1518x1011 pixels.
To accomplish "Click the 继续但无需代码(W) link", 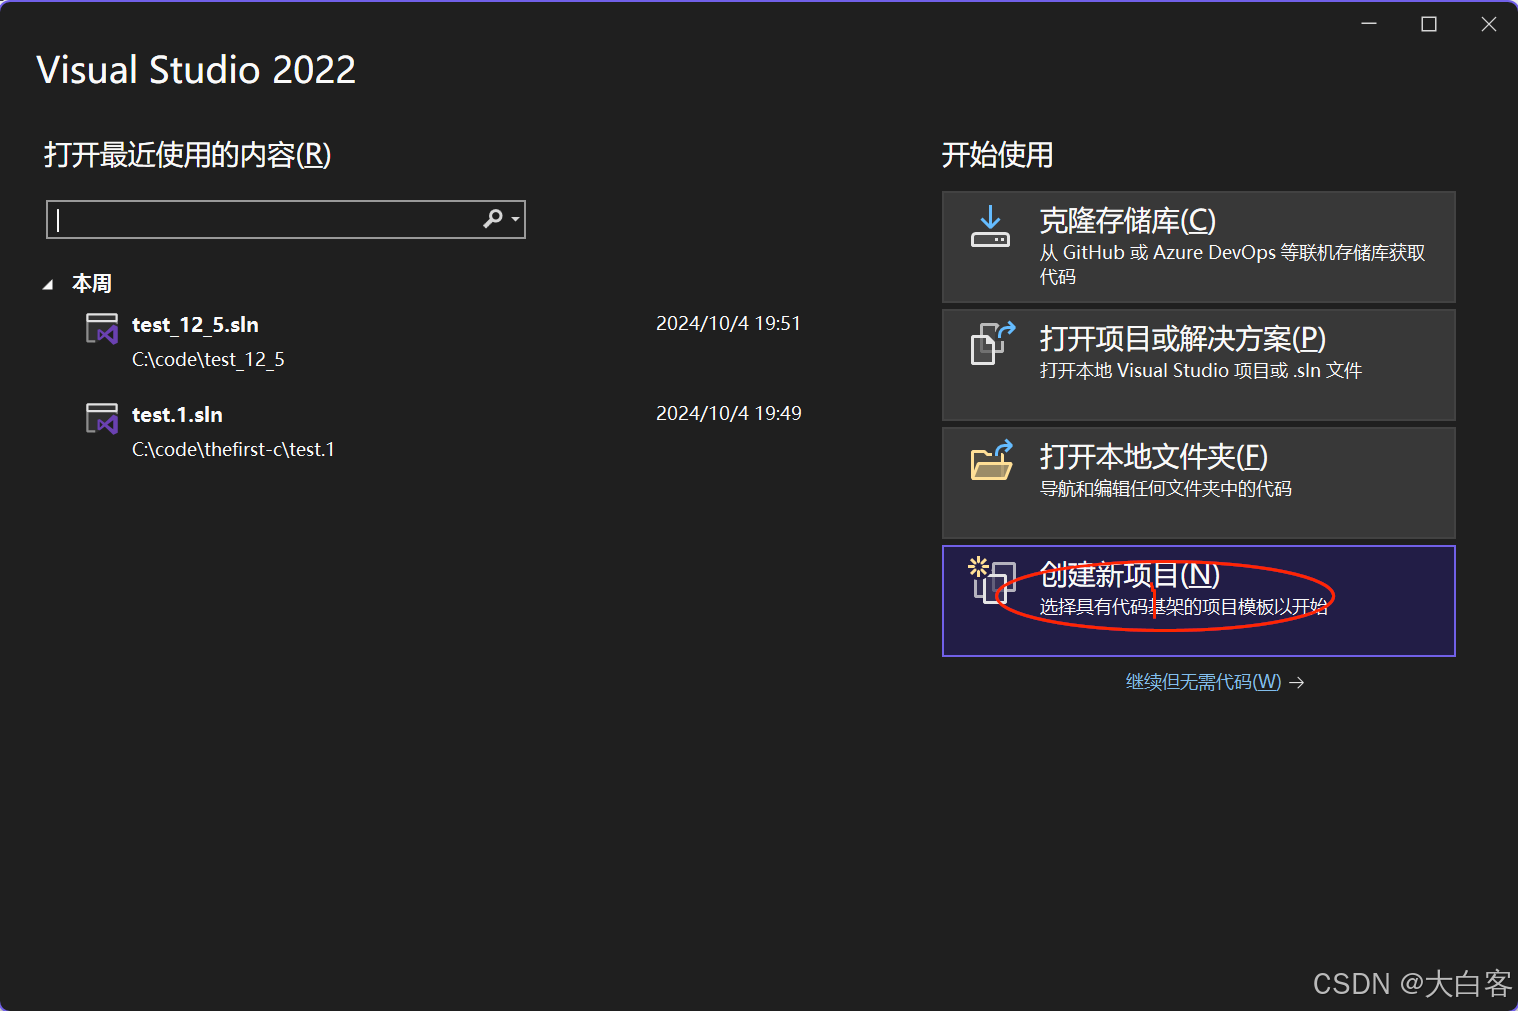I will (1215, 682).
